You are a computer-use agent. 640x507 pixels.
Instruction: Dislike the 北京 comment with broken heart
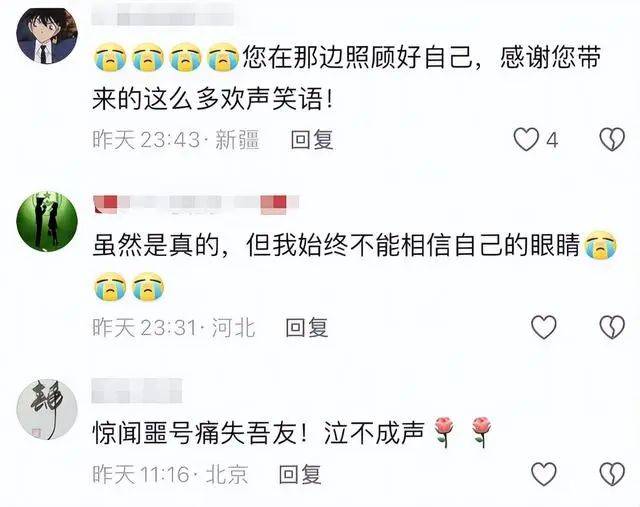[612, 474]
